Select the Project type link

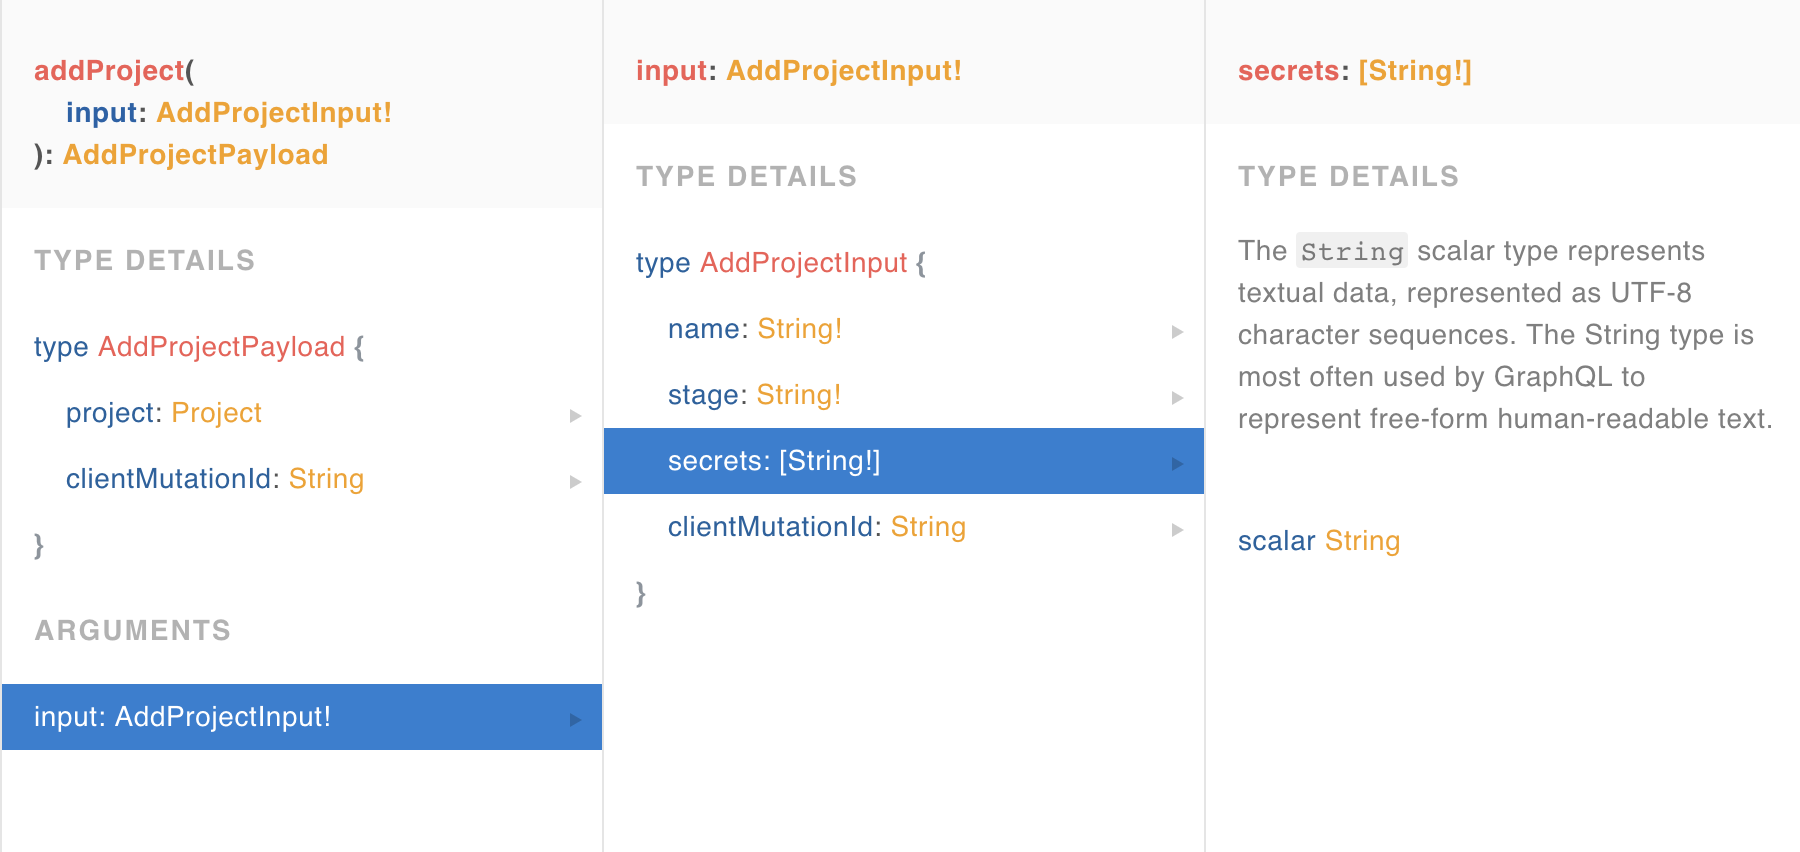216,412
